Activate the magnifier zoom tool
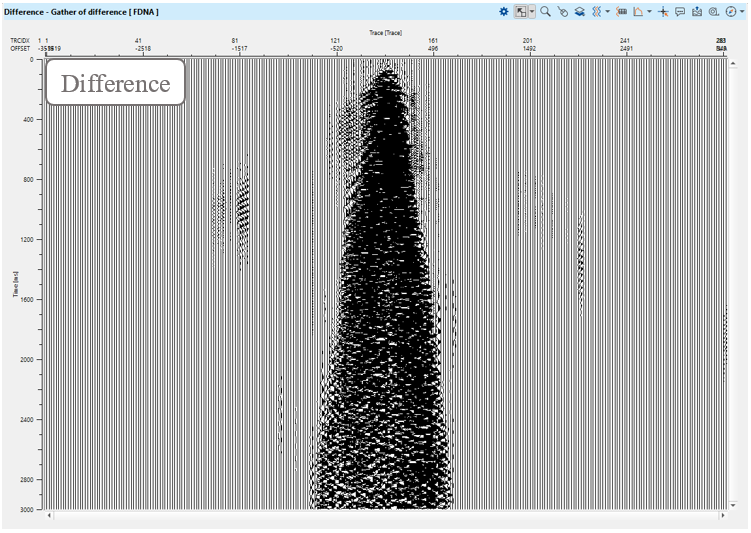 click(x=546, y=11)
